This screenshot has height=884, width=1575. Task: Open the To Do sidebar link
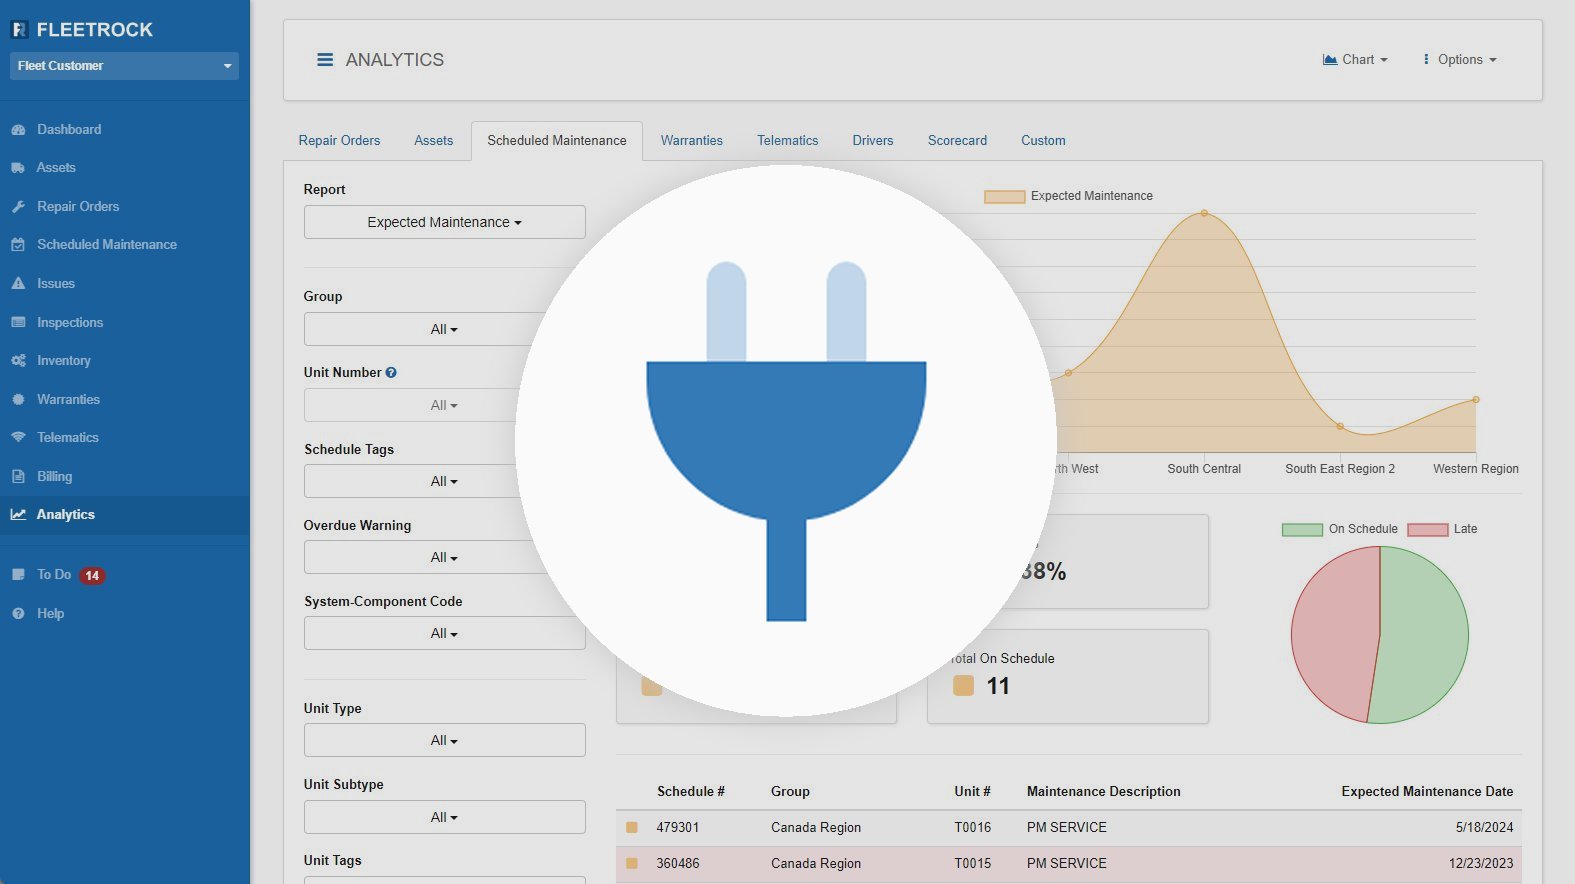[54, 575]
